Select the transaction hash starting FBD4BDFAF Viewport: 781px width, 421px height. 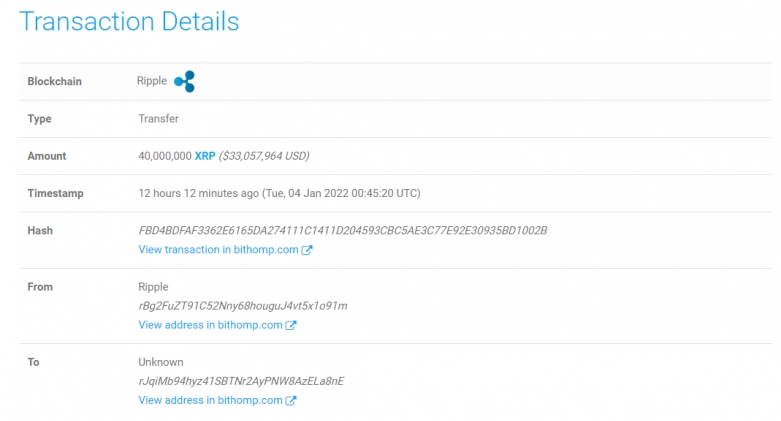click(x=343, y=230)
